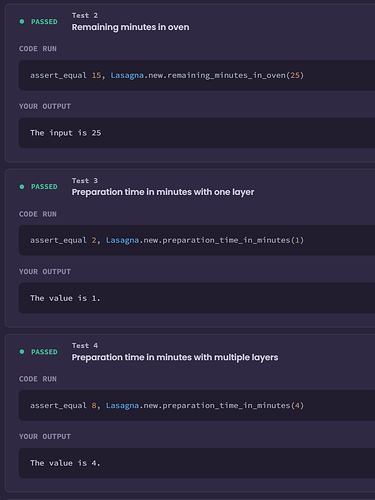This screenshot has height=500, width=375.
Task: Click the green status dot for Test 3
Action: [x=22, y=187]
